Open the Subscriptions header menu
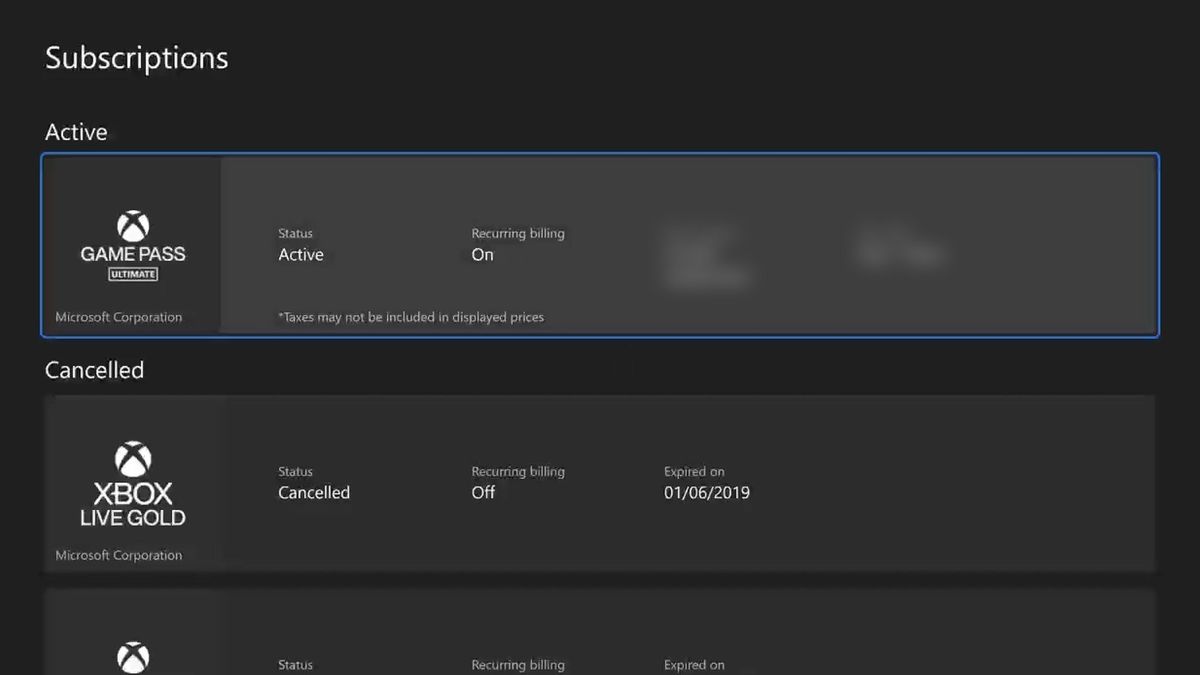The height and width of the screenshot is (675, 1200). [x=136, y=57]
